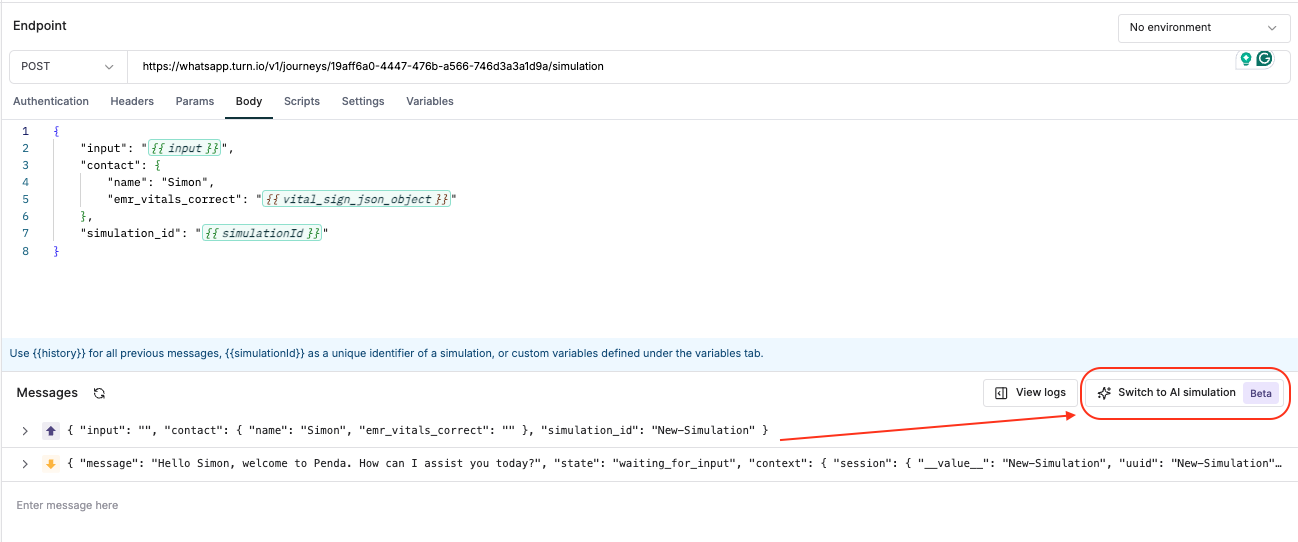The image size is (1298, 542).
Task: Click the Grammarly icon in URL bar
Action: tap(1264, 59)
